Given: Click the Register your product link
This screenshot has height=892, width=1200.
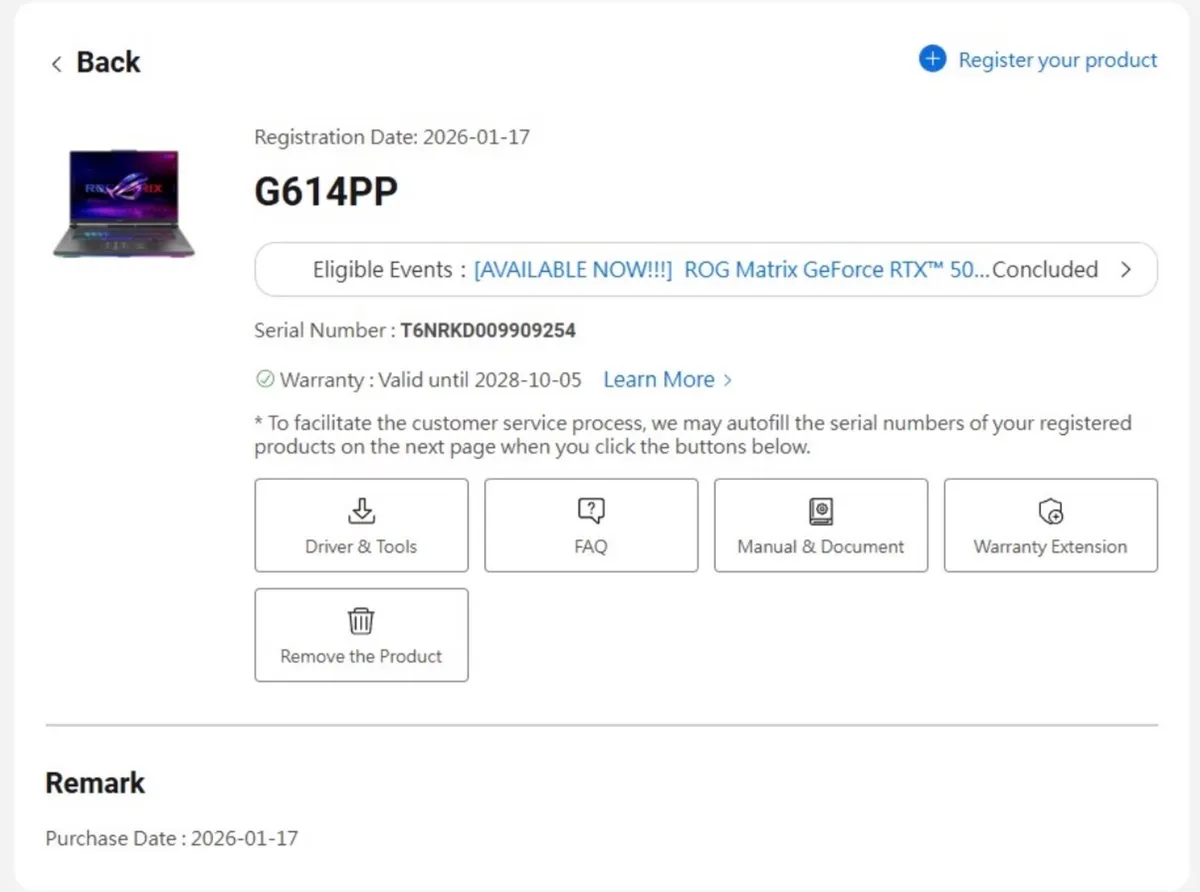Looking at the screenshot, I should pos(1057,60).
